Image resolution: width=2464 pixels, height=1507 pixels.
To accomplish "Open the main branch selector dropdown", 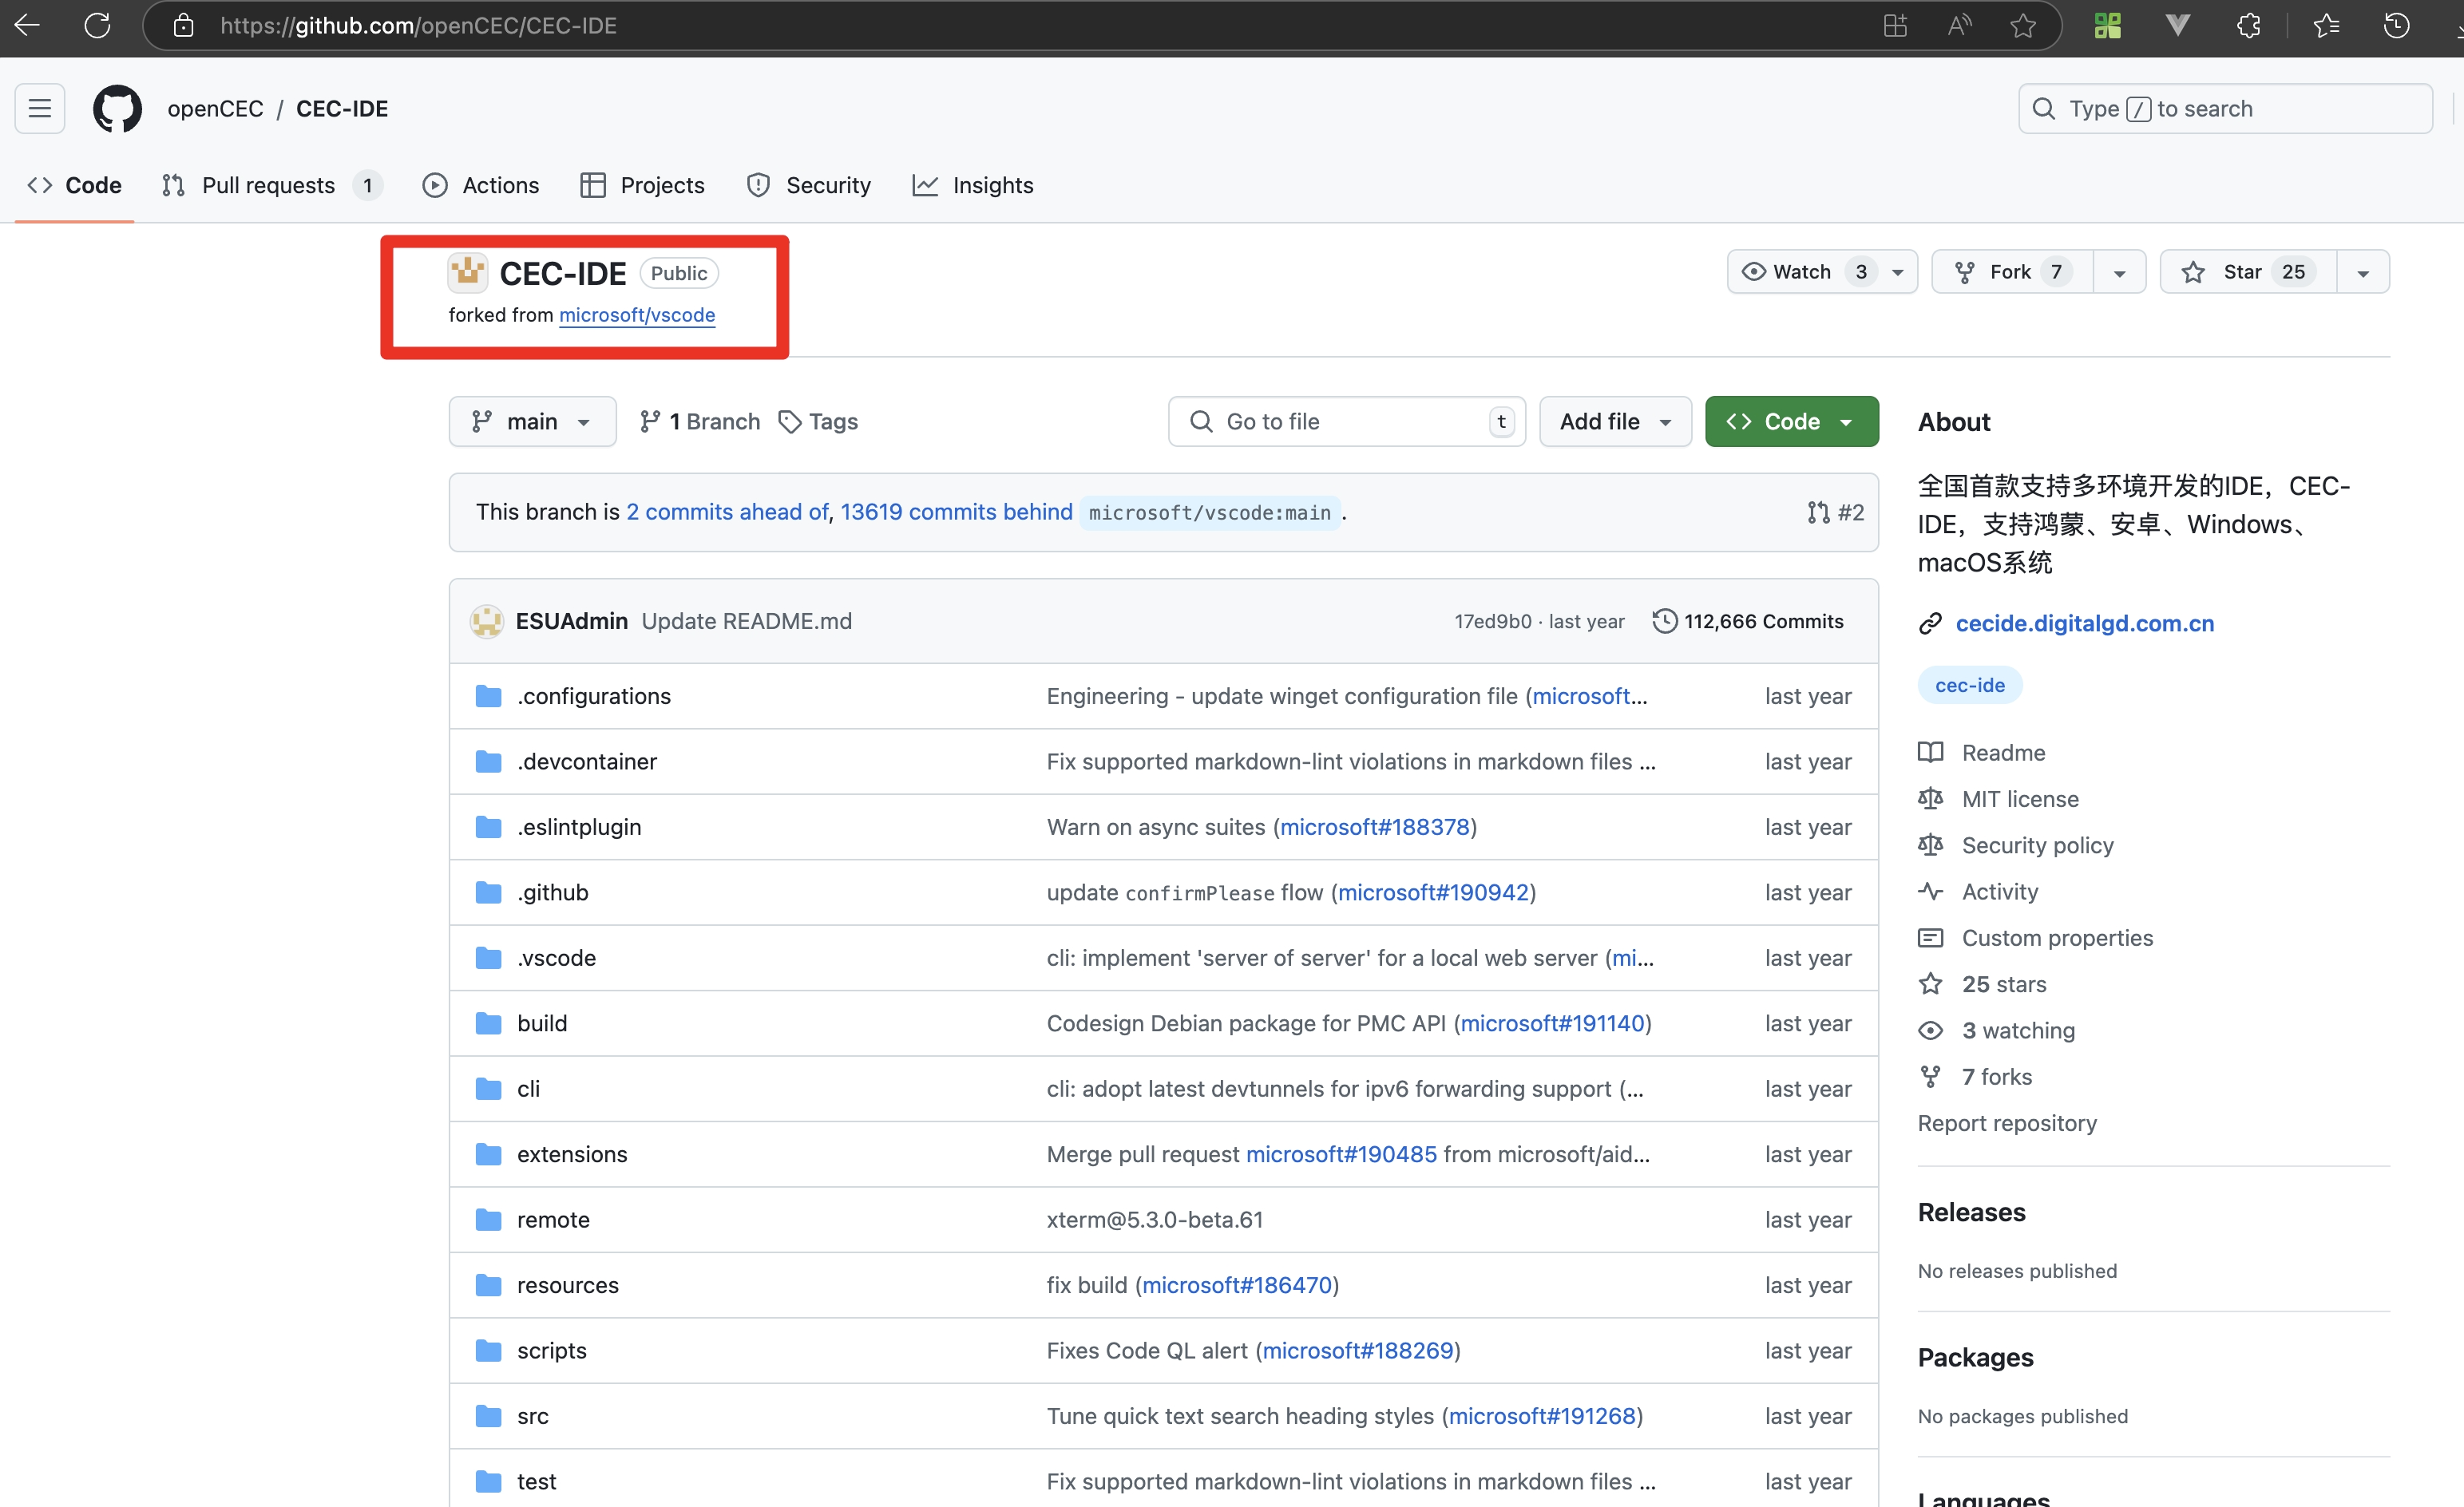I will pos(532,422).
